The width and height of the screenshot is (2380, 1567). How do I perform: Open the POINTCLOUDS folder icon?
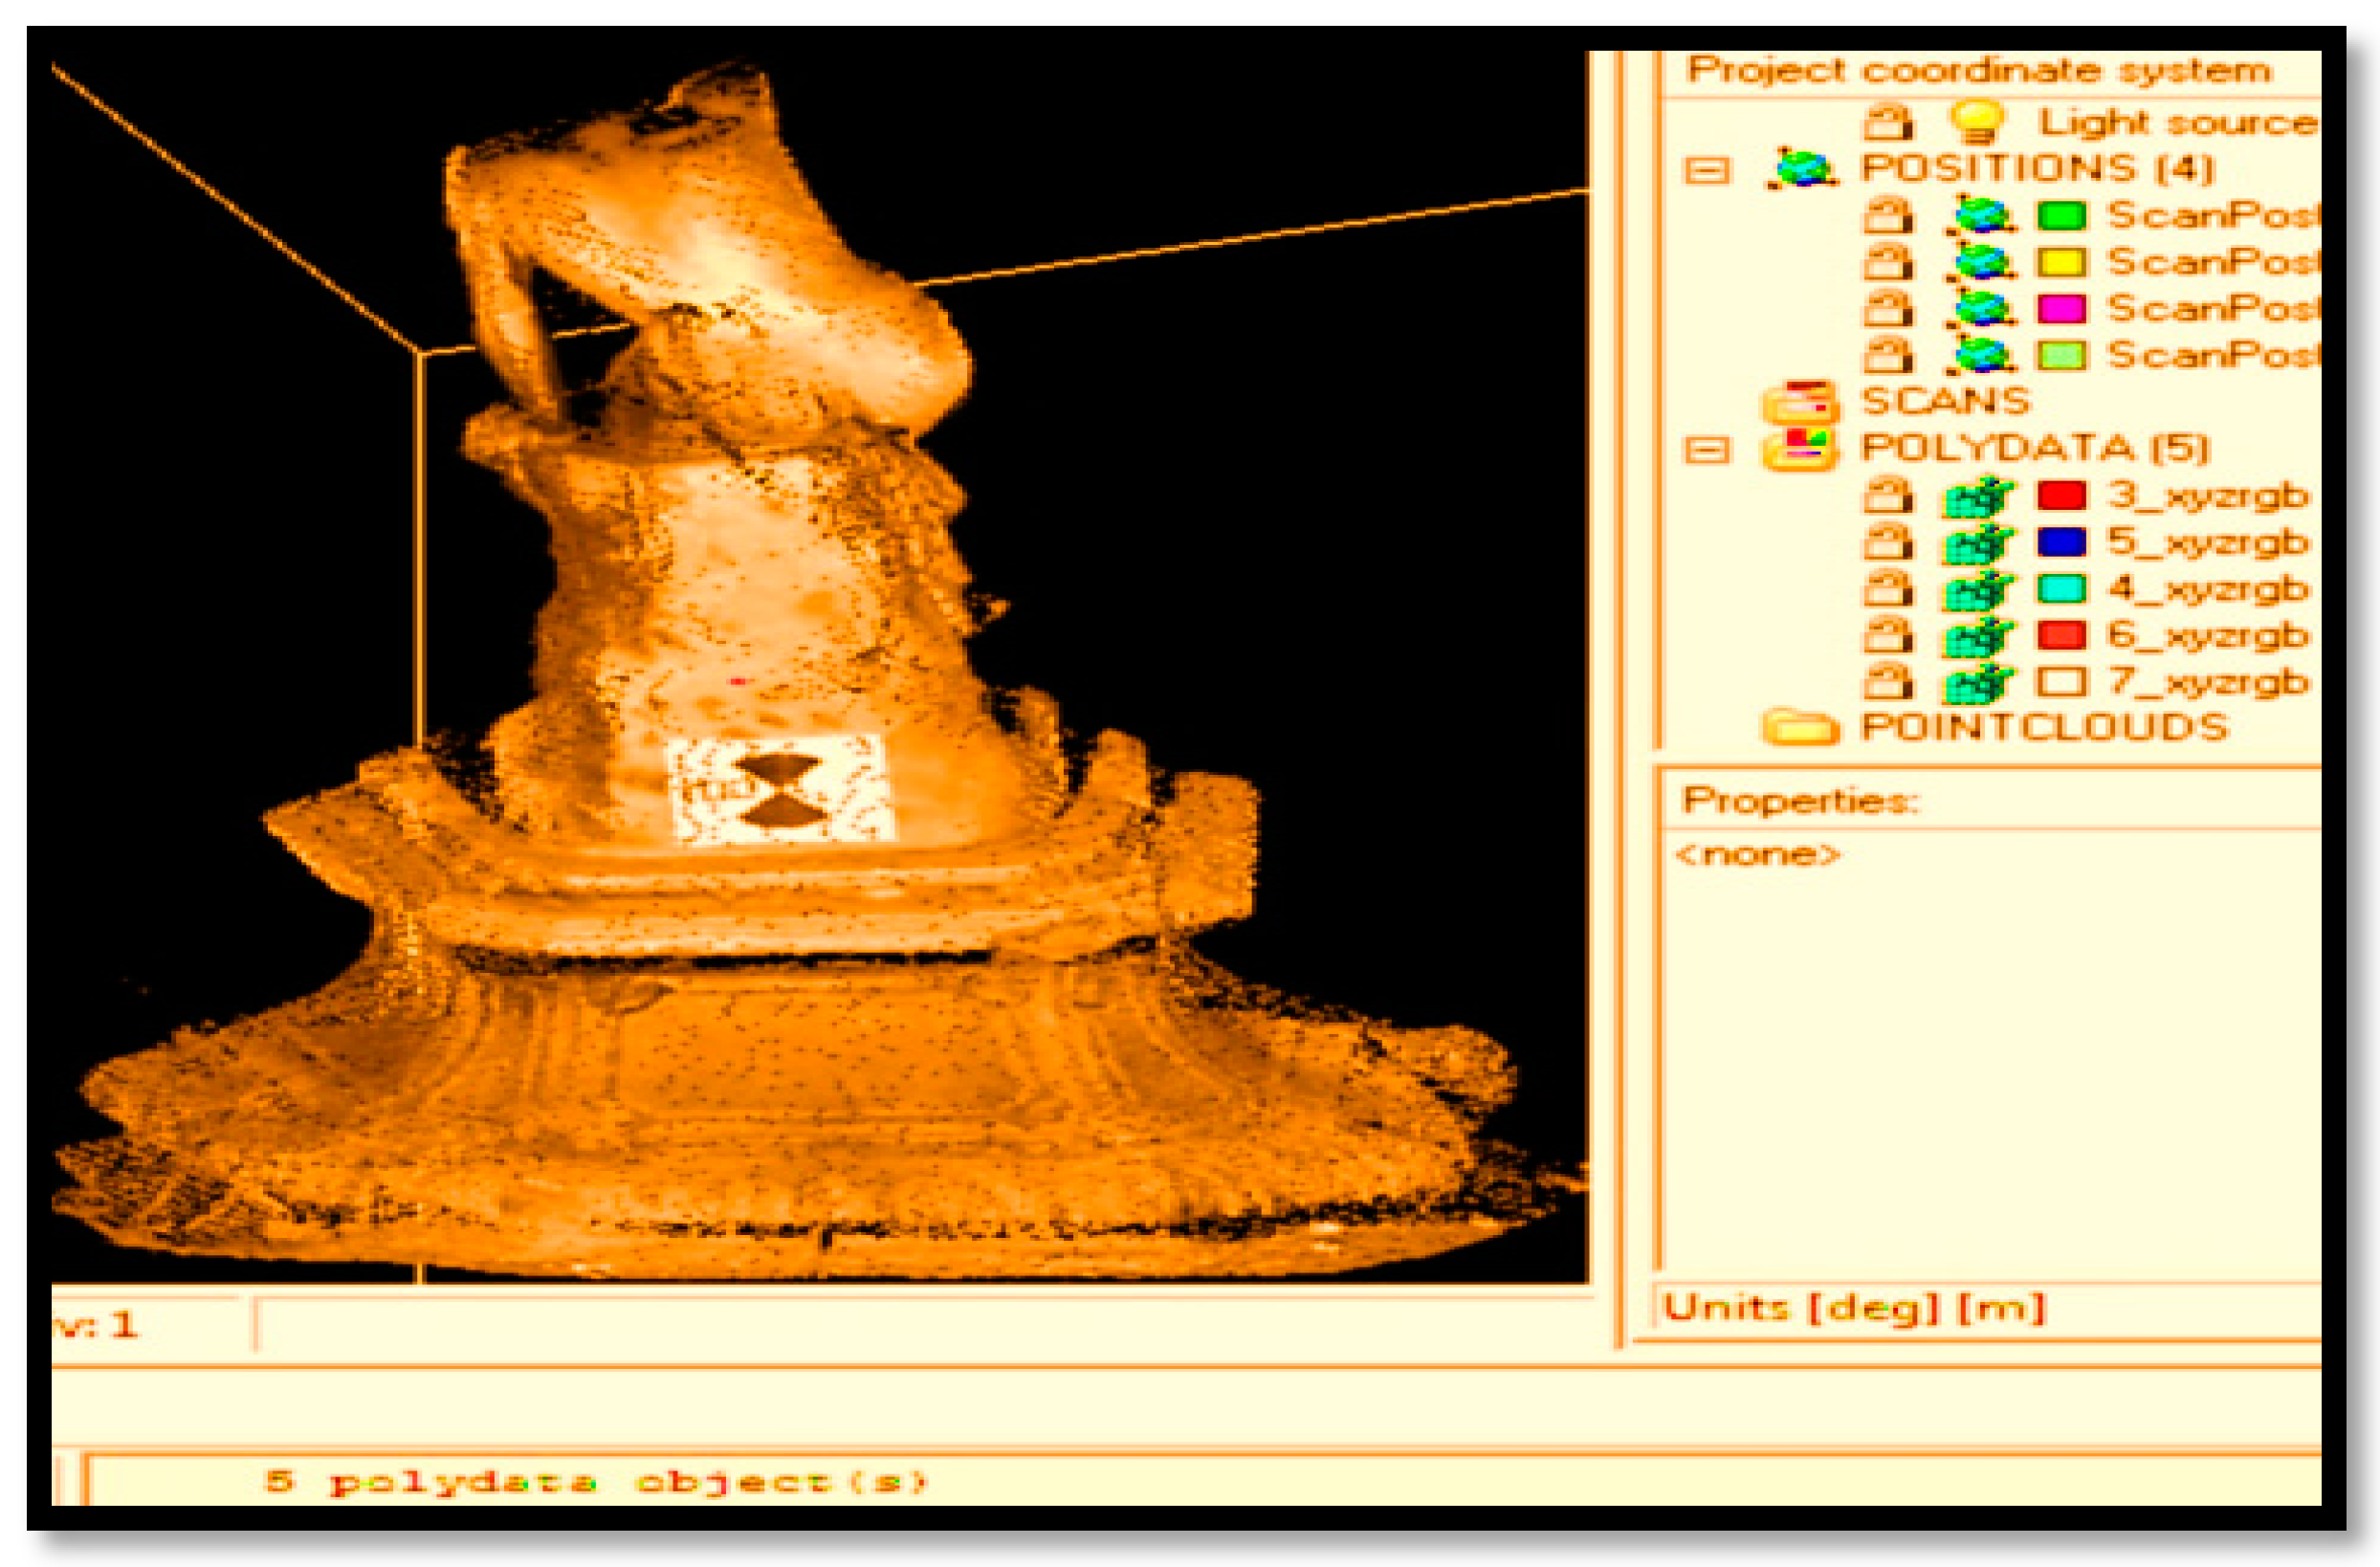1800,727
